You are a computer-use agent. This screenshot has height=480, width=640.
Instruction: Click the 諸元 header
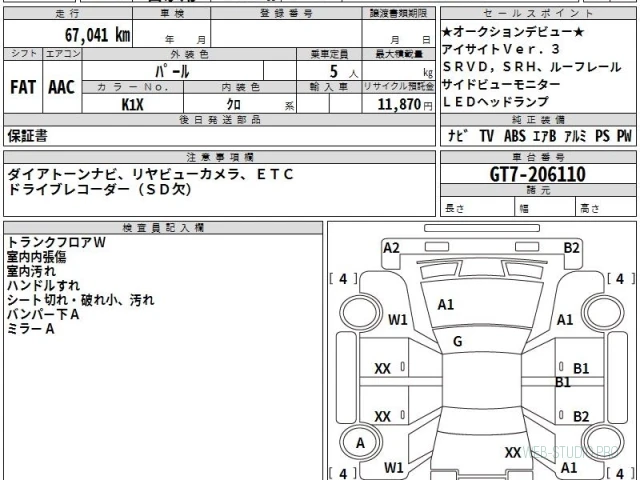click(x=538, y=190)
